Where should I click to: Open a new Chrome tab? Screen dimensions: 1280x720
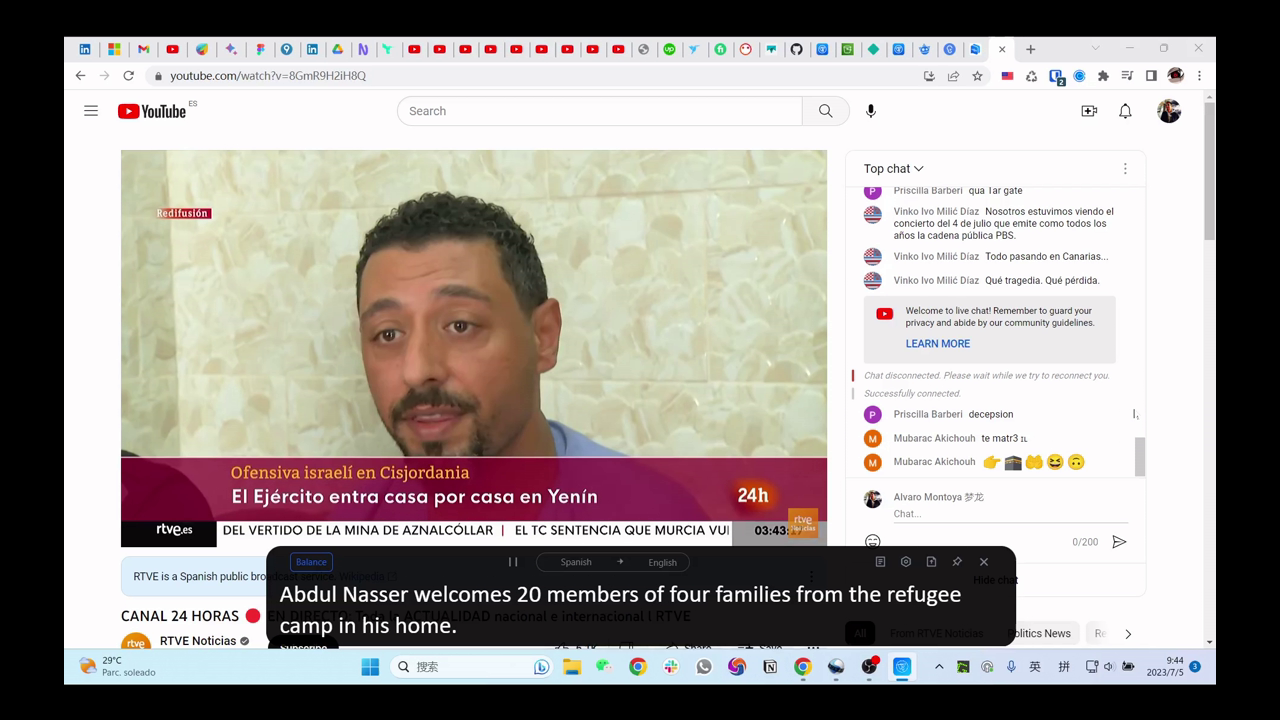pyautogui.click(x=1030, y=49)
